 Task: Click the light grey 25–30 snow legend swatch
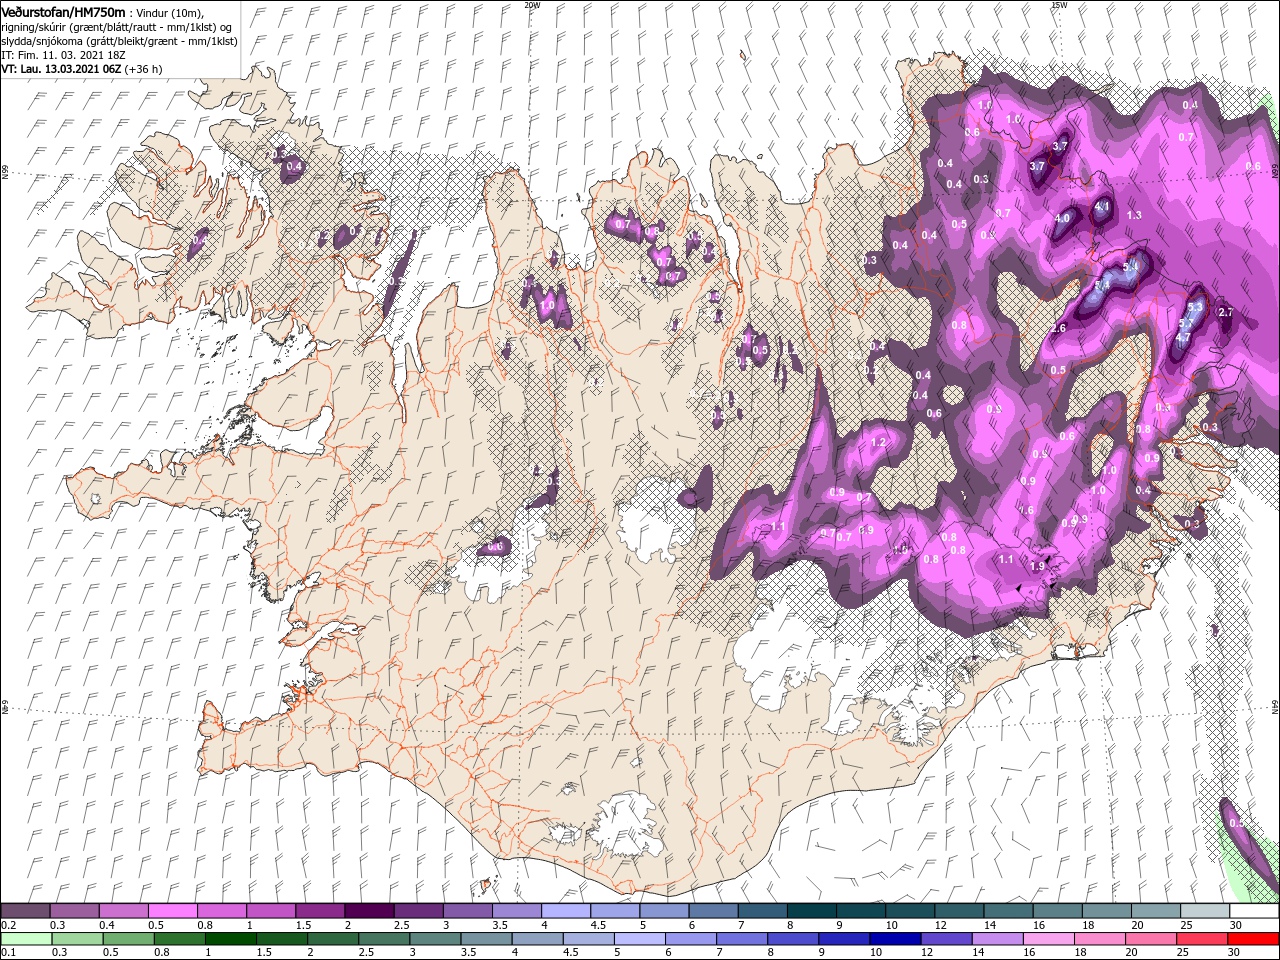[x=1204, y=911]
